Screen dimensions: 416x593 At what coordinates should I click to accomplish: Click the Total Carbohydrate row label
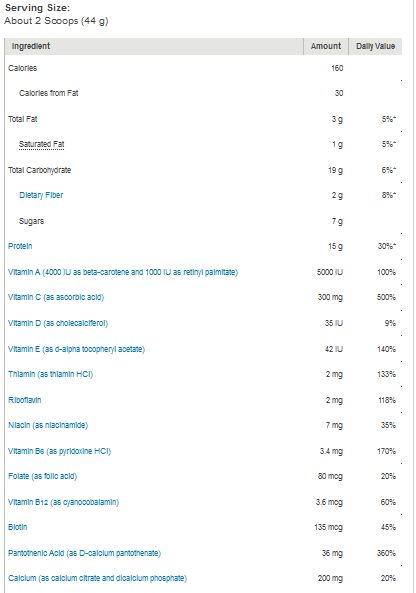click(x=39, y=170)
